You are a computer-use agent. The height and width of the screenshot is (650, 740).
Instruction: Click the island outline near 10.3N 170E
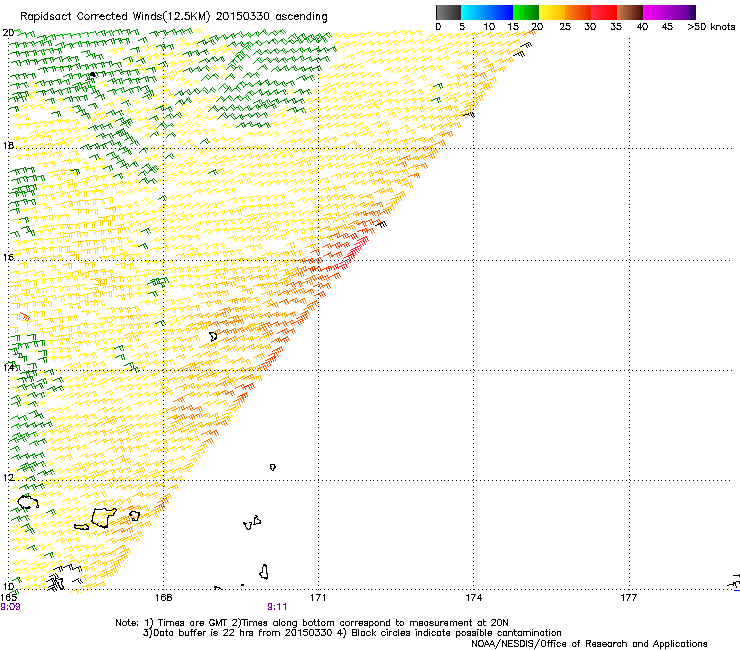[264, 572]
